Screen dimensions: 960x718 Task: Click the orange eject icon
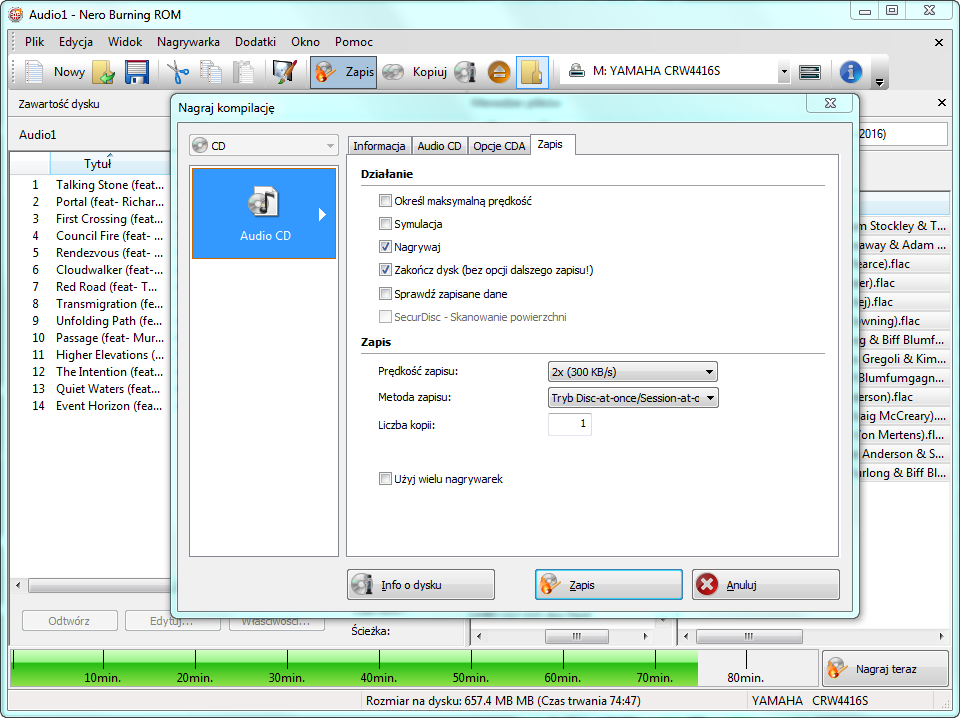[x=499, y=72]
